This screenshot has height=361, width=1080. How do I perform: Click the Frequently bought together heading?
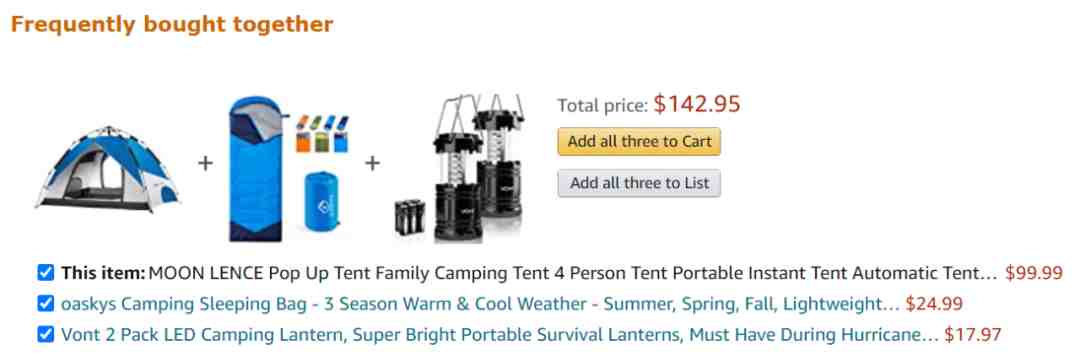(172, 25)
